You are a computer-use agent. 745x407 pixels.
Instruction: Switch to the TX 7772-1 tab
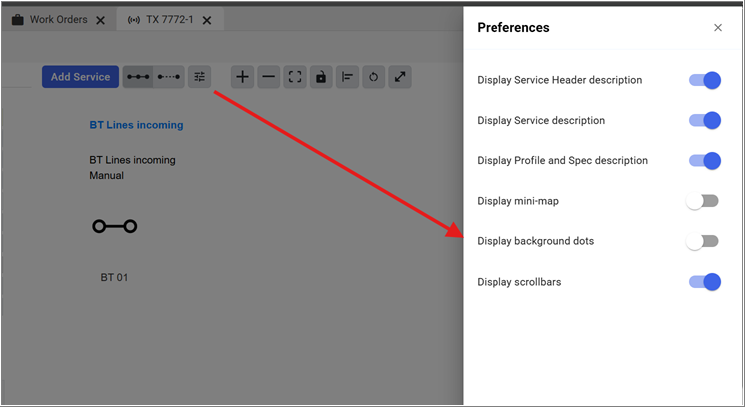click(170, 20)
